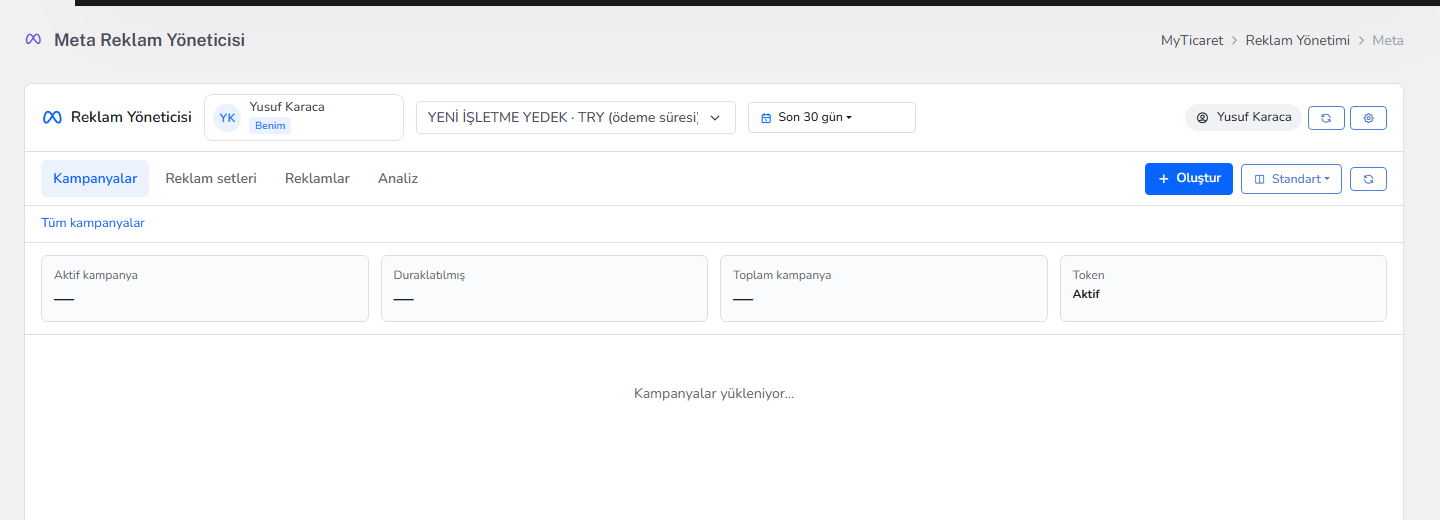
Task: Go to MyTicaret breadcrumb
Action: click(1192, 40)
